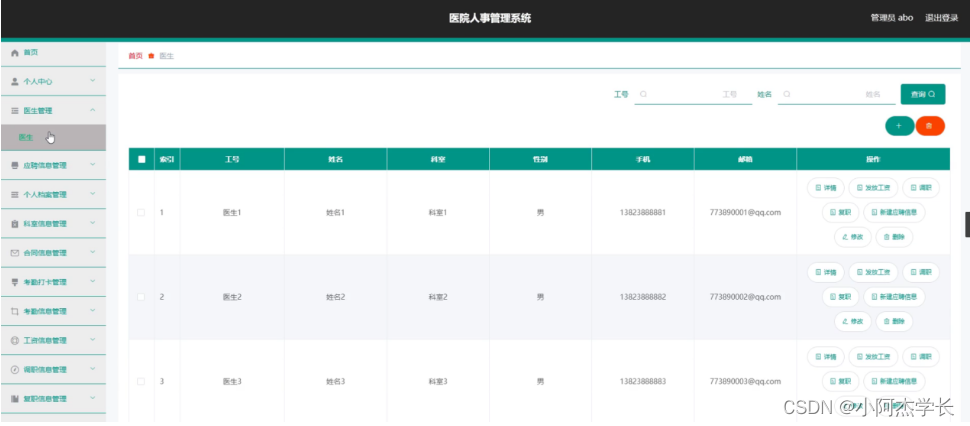Click the 科室信息管理 clipboard icon
Image resolution: width=970 pixels, height=426 pixels.
point(15,224)
